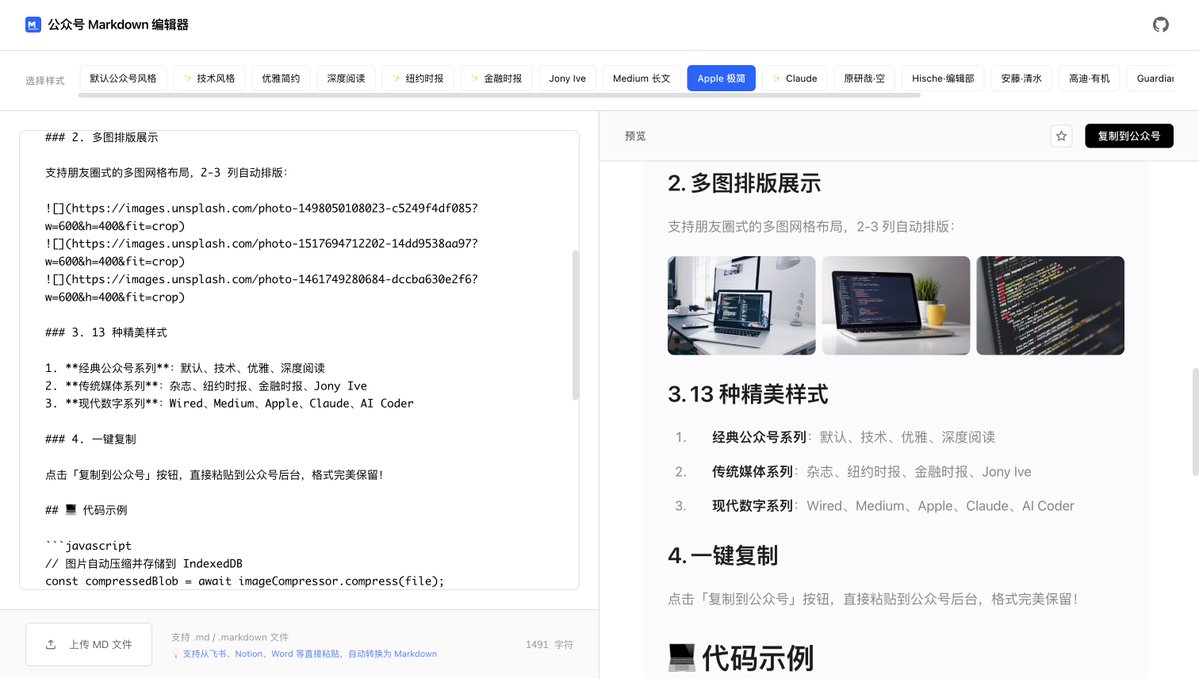Open the laptop with plant preview image

click(895, 305)
